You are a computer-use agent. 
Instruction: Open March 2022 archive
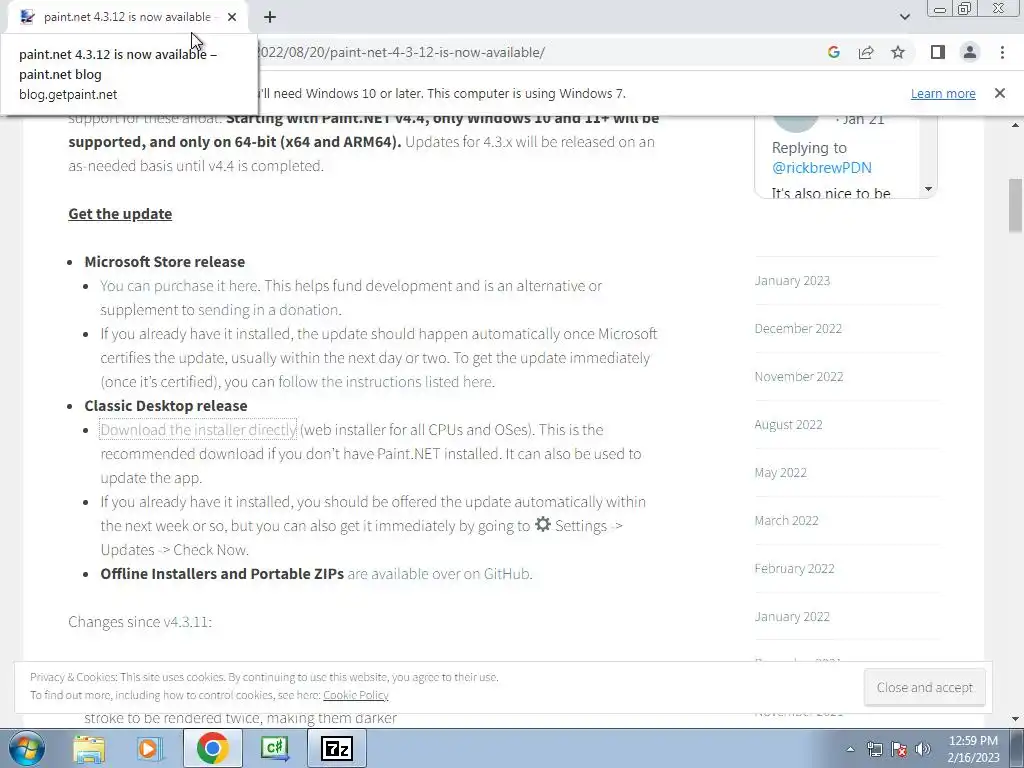click(x=786, y=520)
